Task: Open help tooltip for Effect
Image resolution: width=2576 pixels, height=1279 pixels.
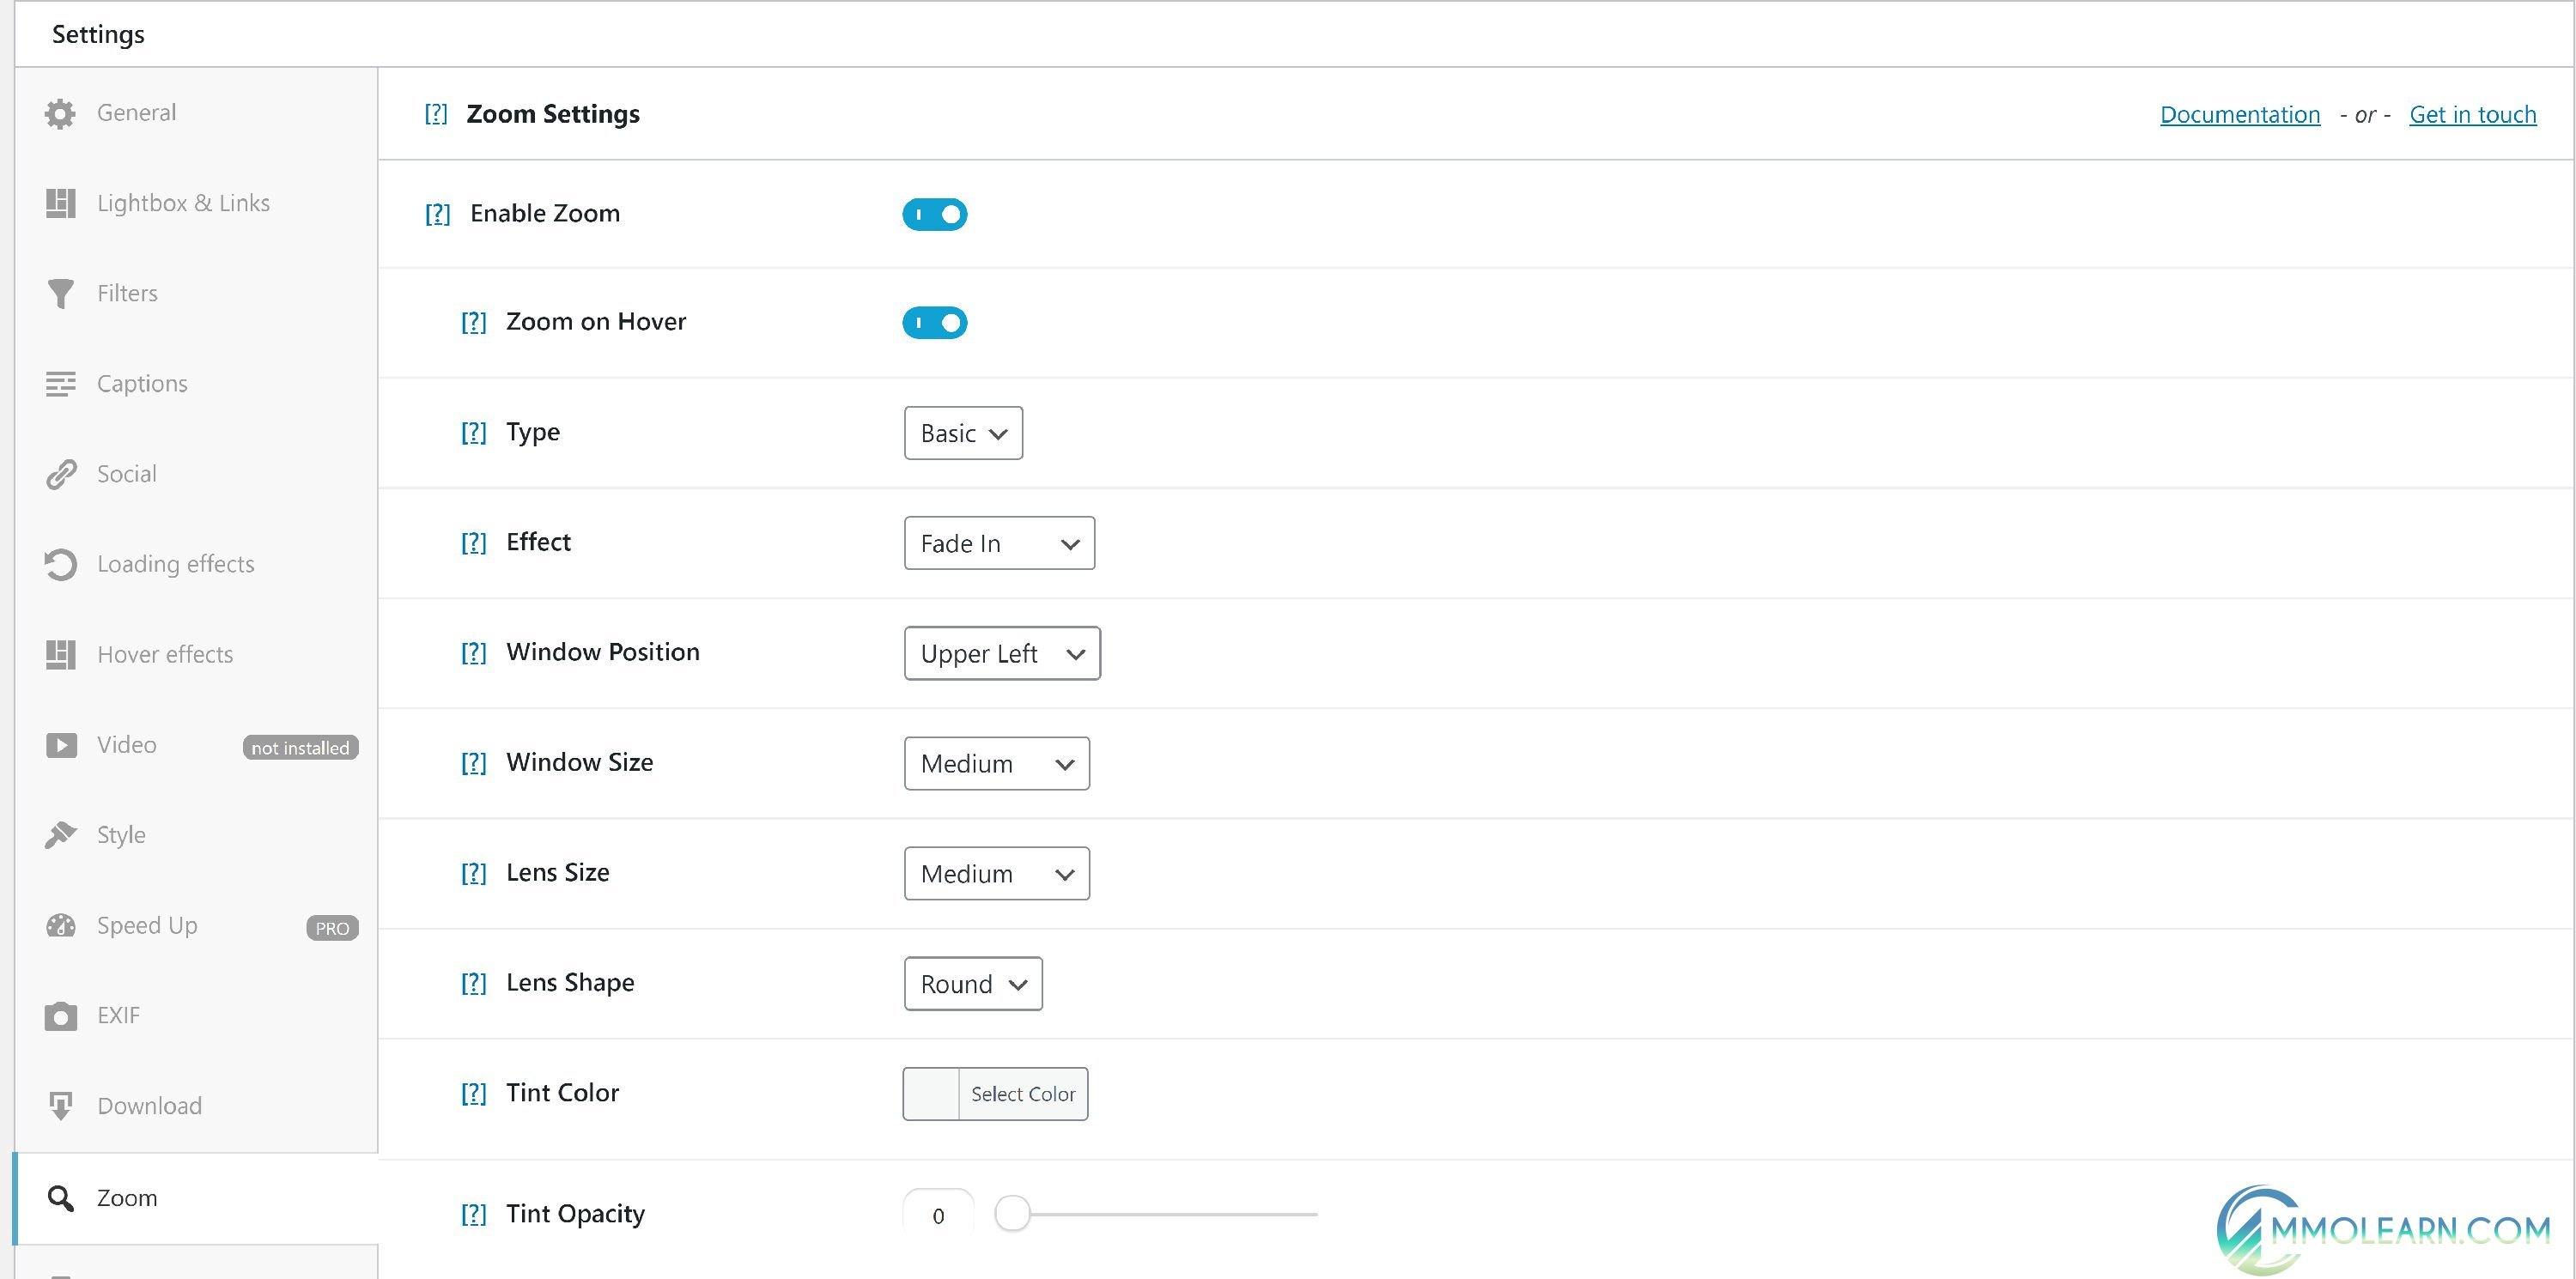Action: click(473, 543)
